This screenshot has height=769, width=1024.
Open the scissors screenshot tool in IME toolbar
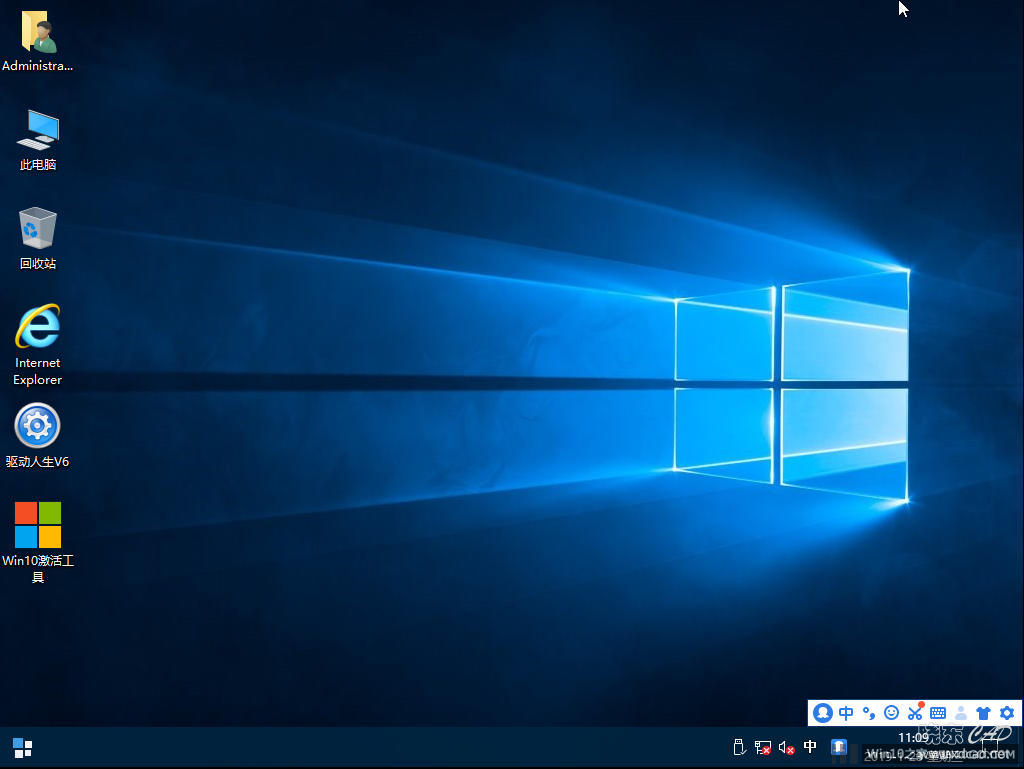[x=915, y=712]
